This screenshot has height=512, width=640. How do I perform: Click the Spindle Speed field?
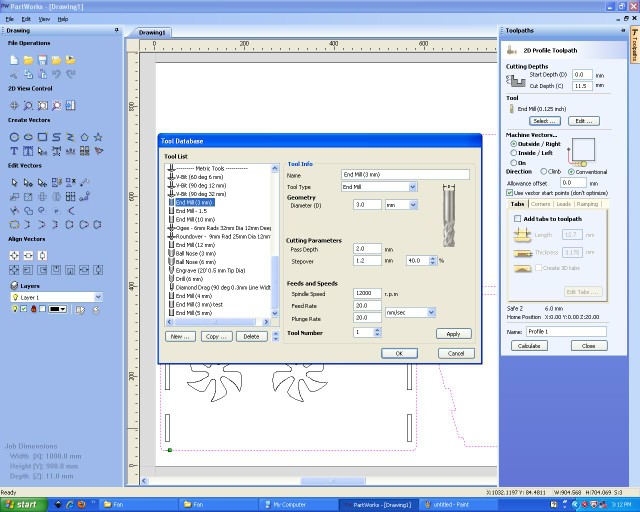pos(367,293)
